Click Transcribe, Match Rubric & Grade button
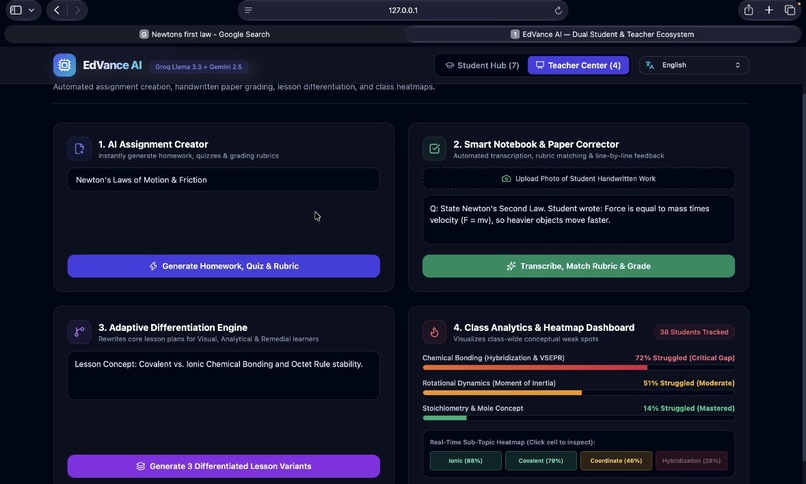The image size is (806, 484). click(x=578, y=266)
